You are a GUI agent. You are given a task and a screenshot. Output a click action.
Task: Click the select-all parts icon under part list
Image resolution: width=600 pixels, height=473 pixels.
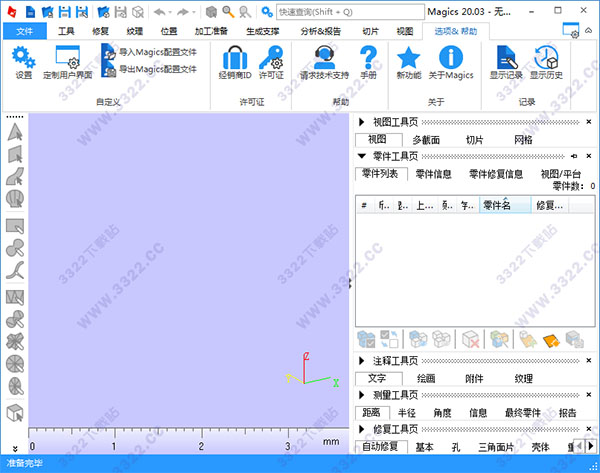(x=366, y=339)
